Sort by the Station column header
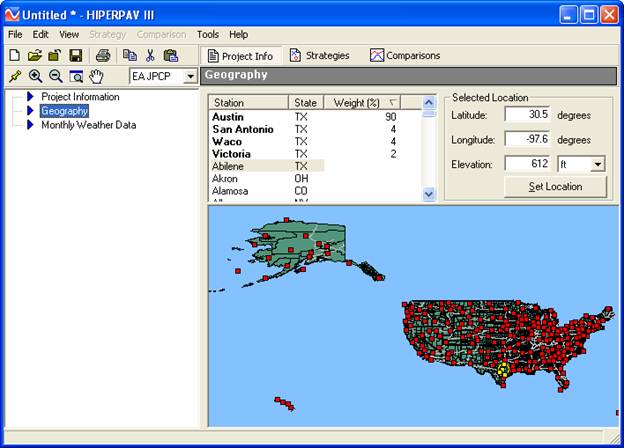 point(248,103)
